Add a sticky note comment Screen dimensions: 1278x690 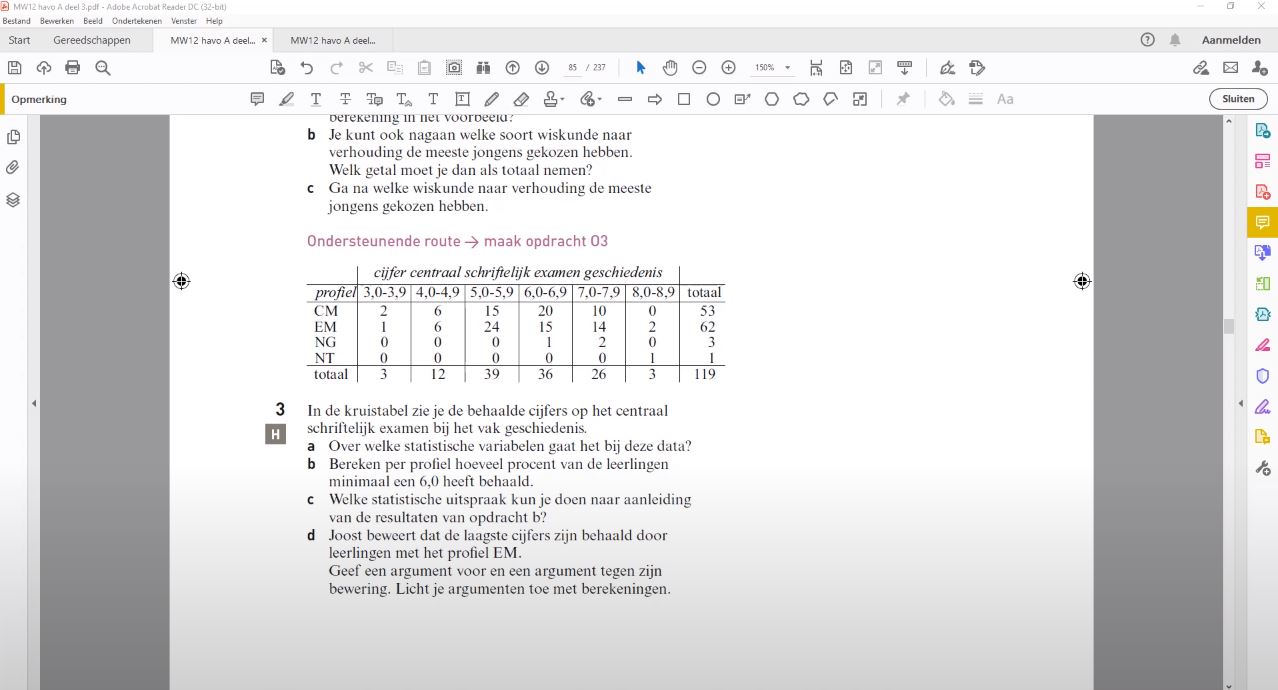pos(257,99)
